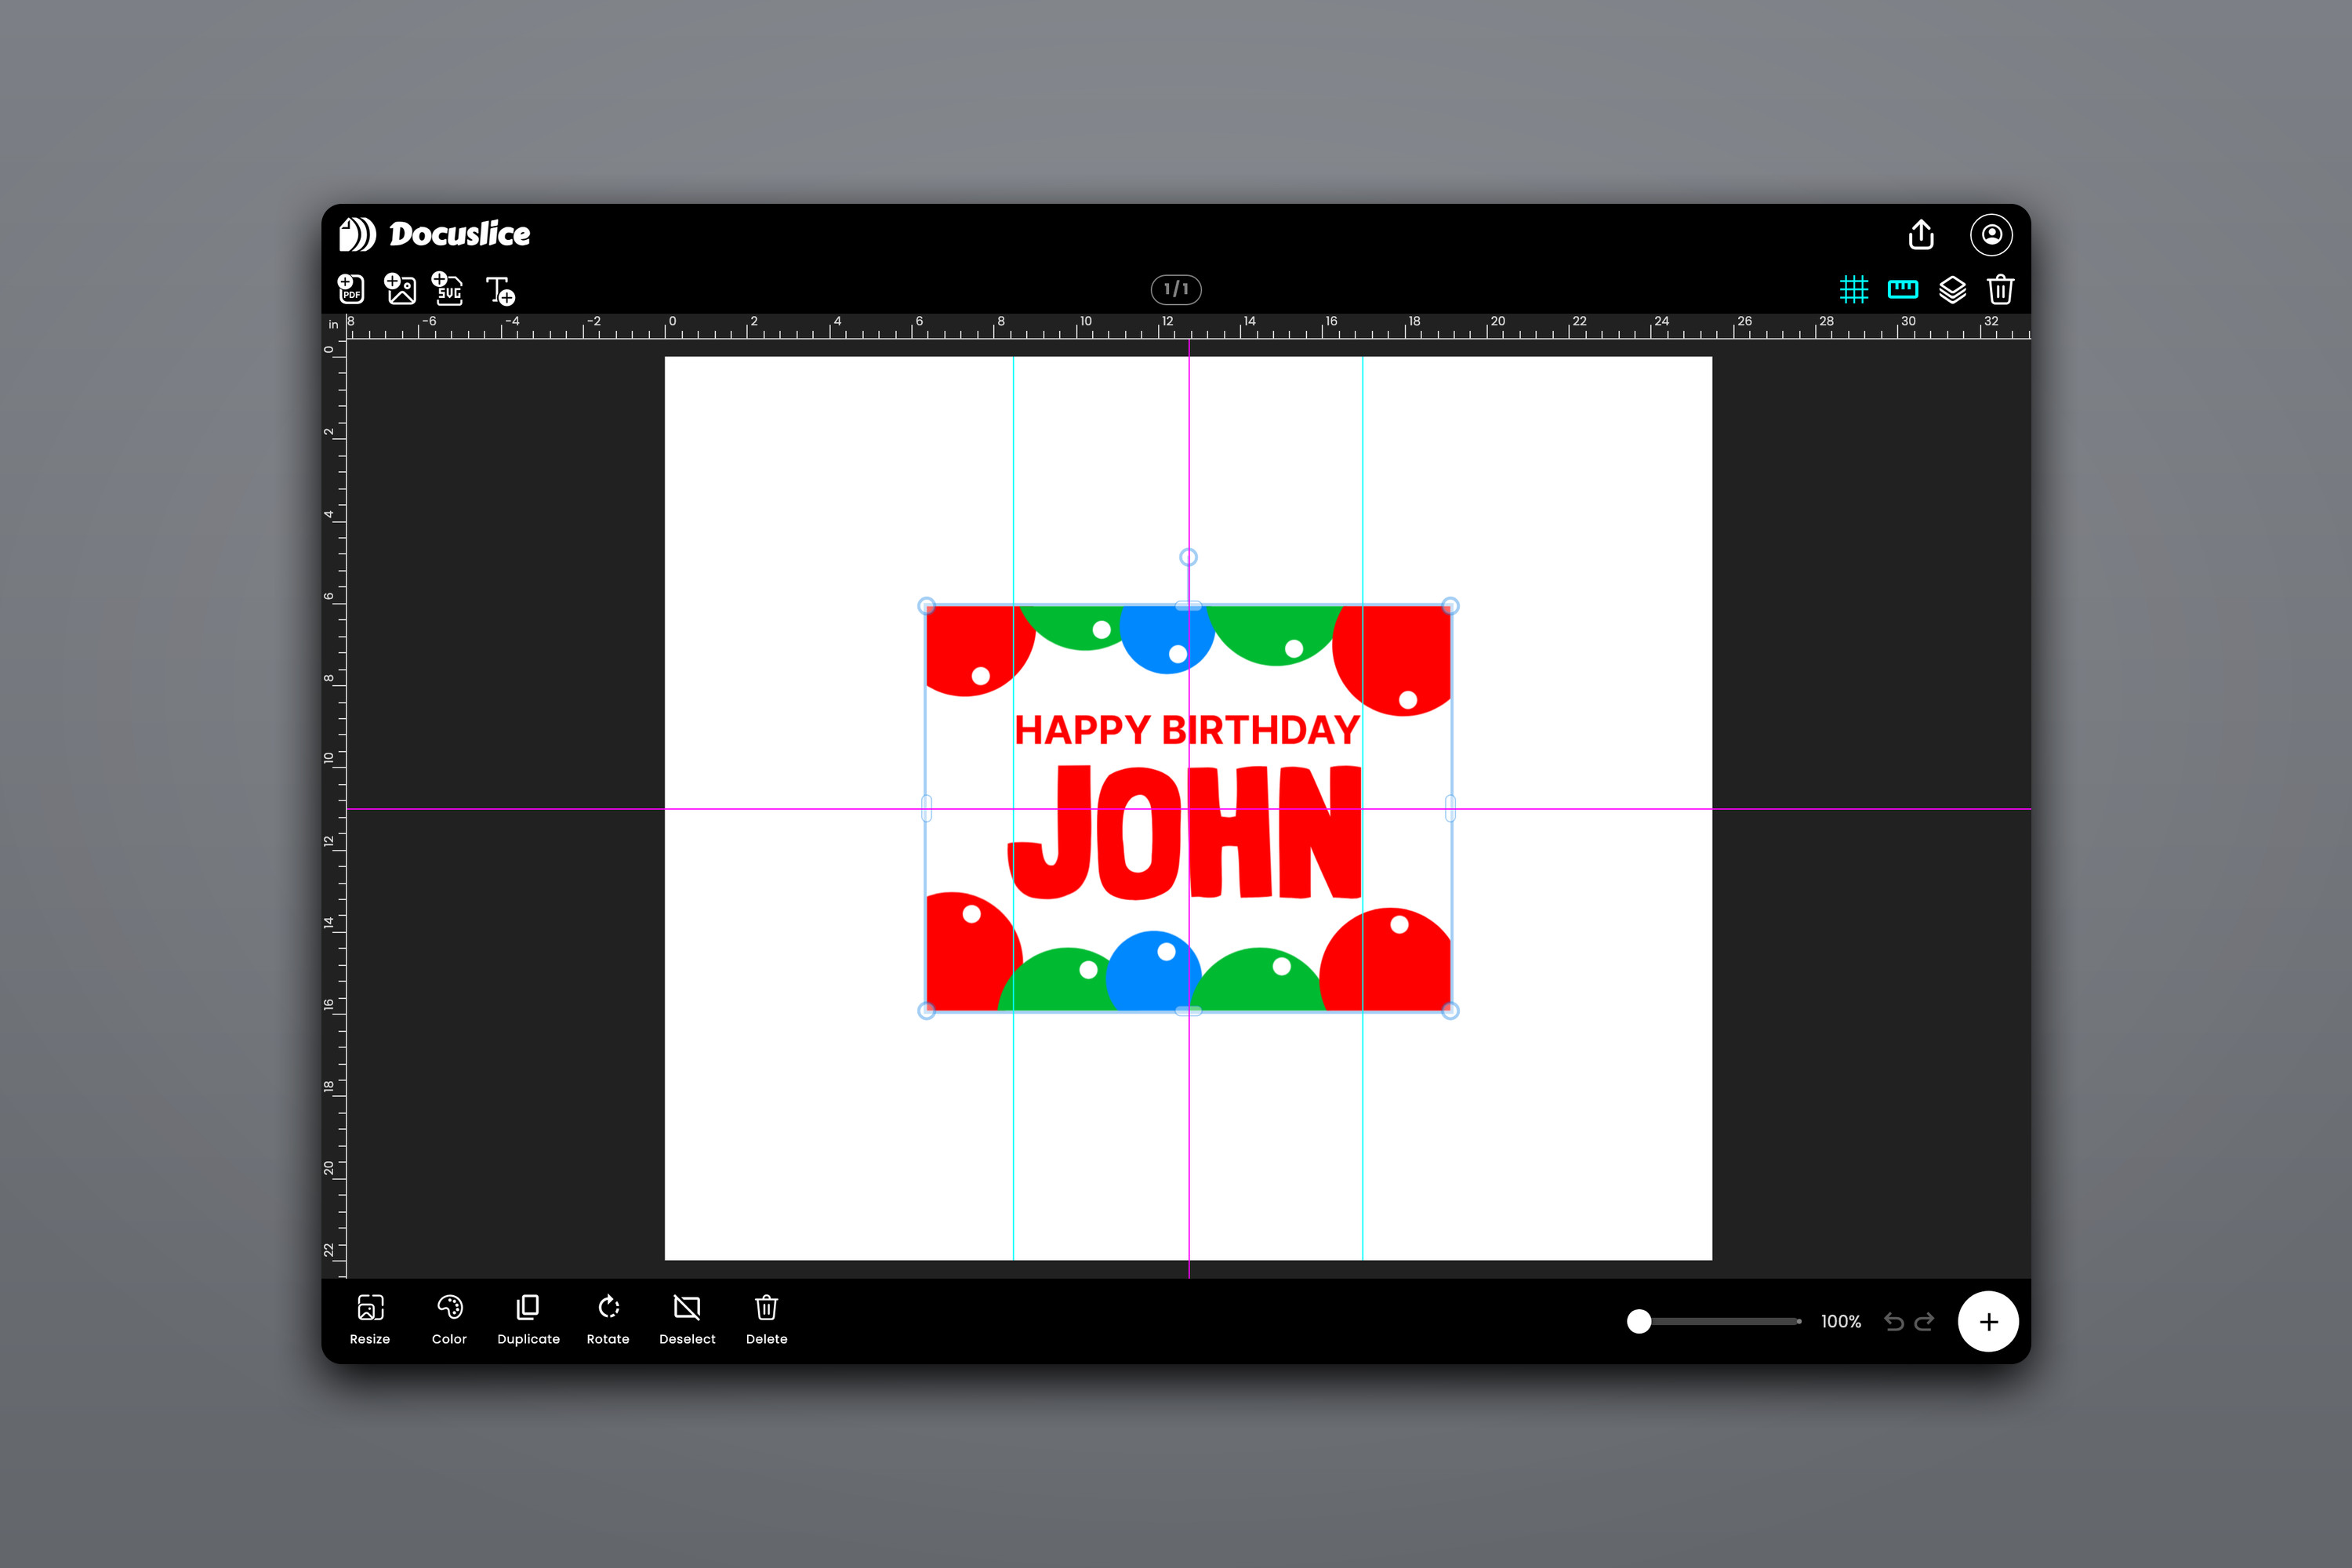Click the Add SVG icon
Viewport: 2352px width, 1568px height.
coord(448,289)
